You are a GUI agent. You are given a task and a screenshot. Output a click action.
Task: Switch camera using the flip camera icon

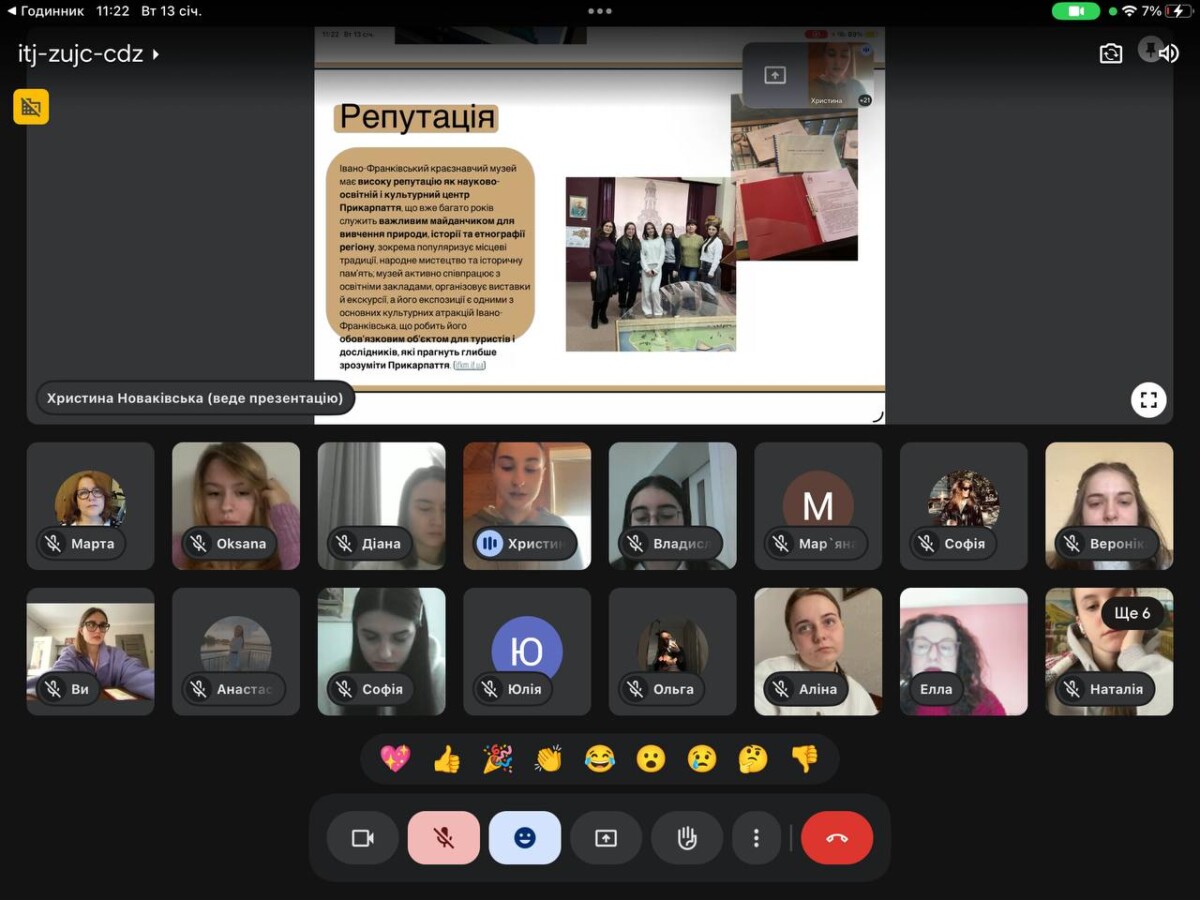(x=1111, y=54)
